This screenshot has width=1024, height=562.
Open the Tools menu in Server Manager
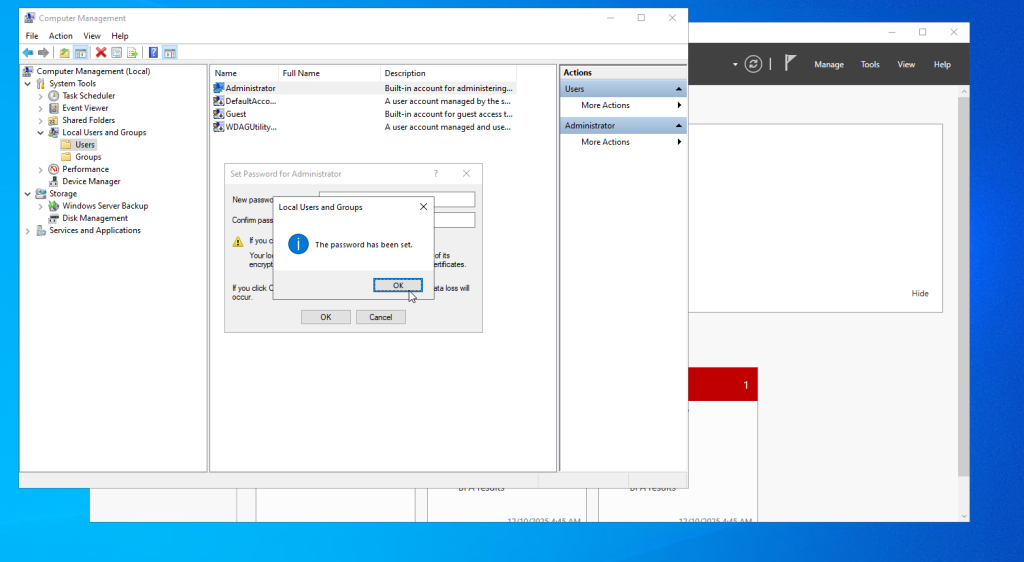[x=870, y=64]
